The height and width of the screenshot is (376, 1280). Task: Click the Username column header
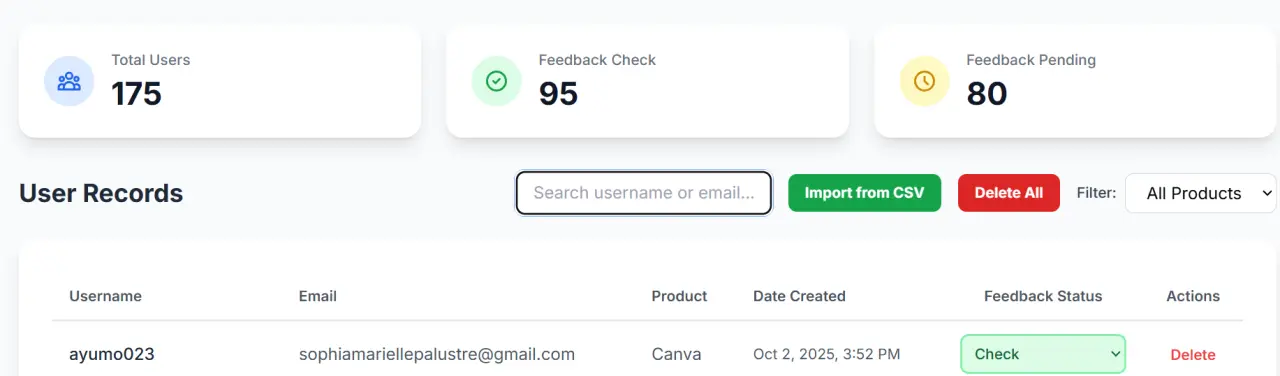(x=105, y=296)
